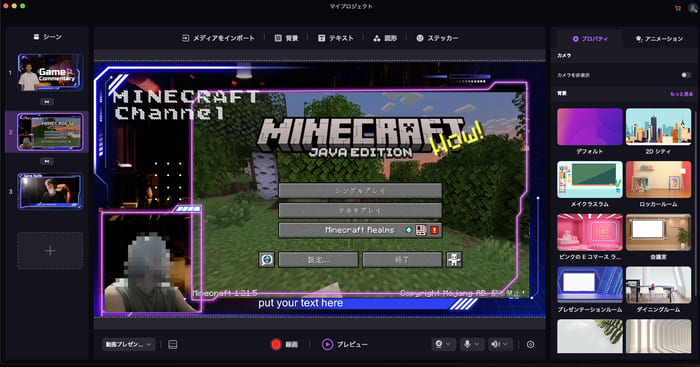Start the preview (プレビュー) playback
The image size is (700, 367).
point(345,344)
